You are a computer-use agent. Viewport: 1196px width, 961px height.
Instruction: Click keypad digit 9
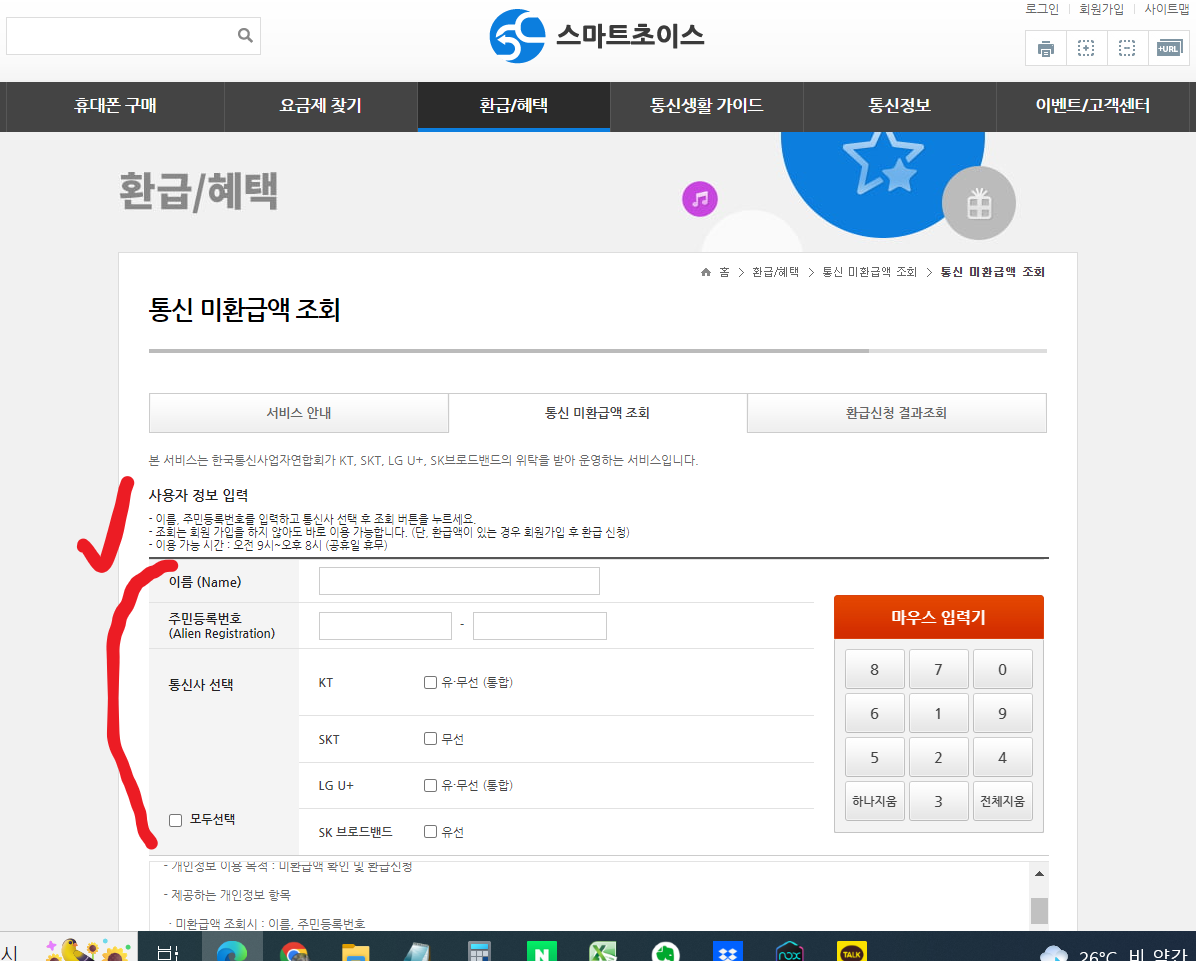pos(1002,713)
